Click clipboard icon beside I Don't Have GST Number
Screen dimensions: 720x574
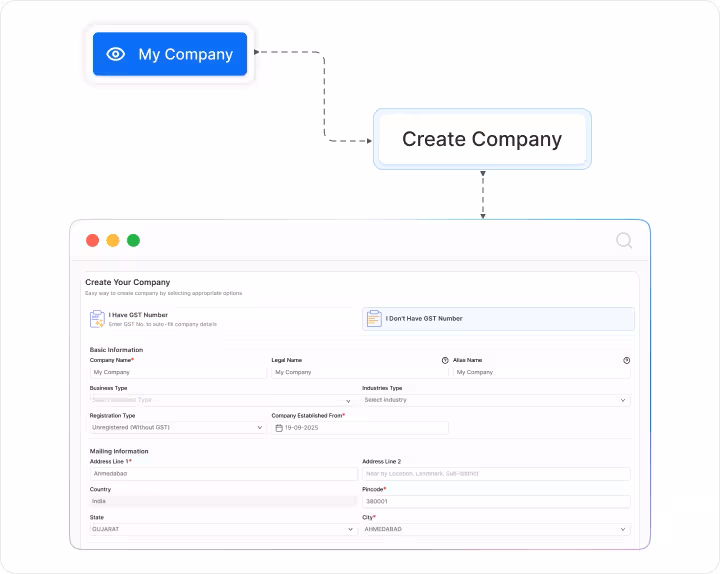(374, 319)
